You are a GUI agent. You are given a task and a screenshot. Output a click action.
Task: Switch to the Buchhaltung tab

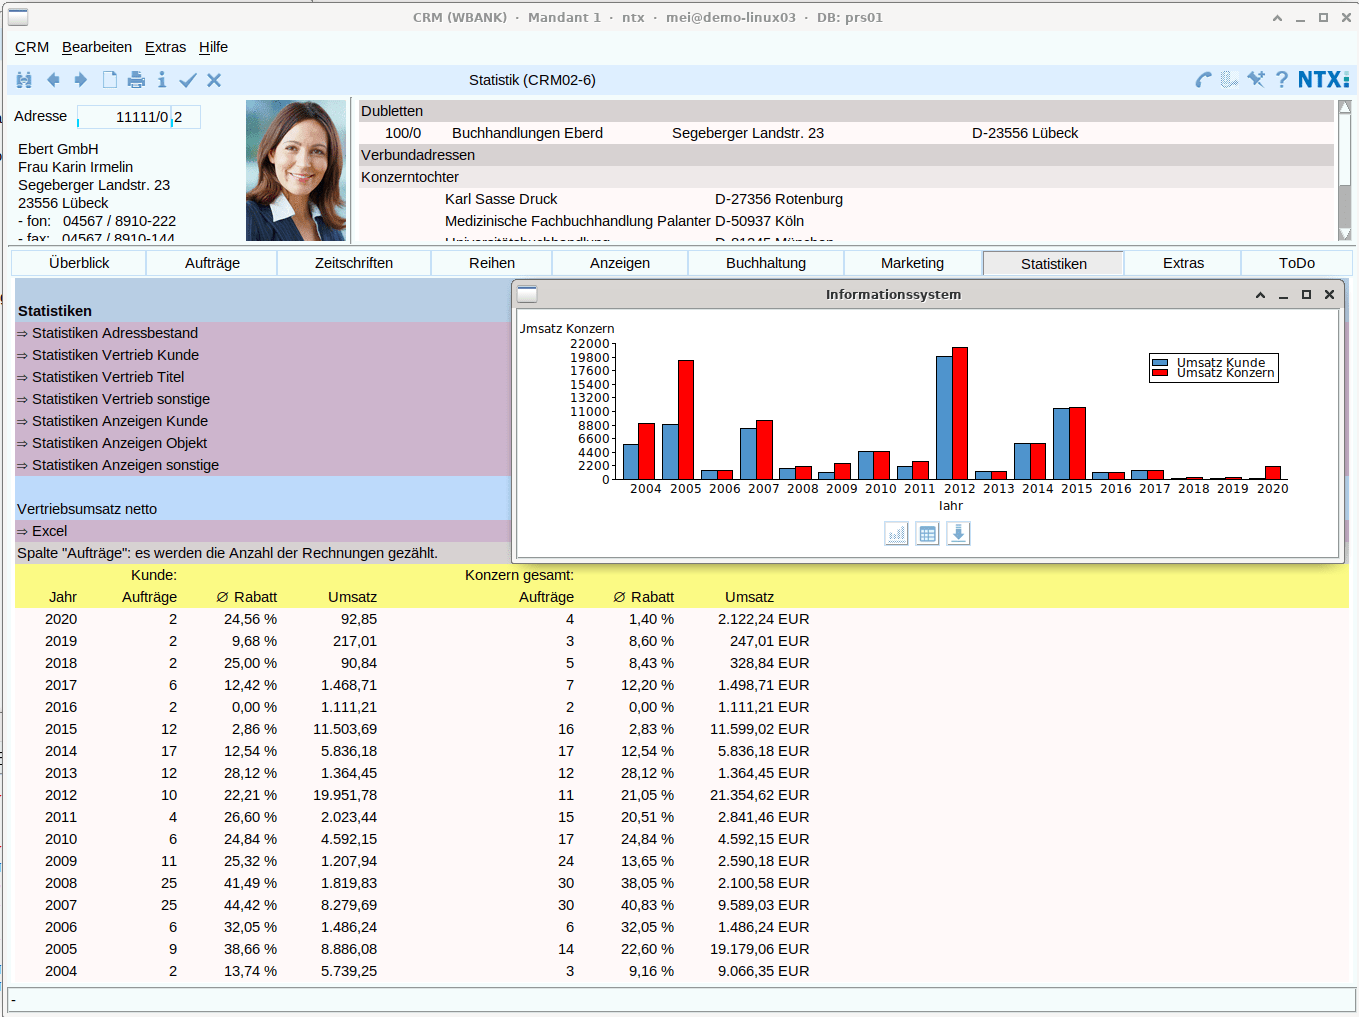(x=765, y=263)
